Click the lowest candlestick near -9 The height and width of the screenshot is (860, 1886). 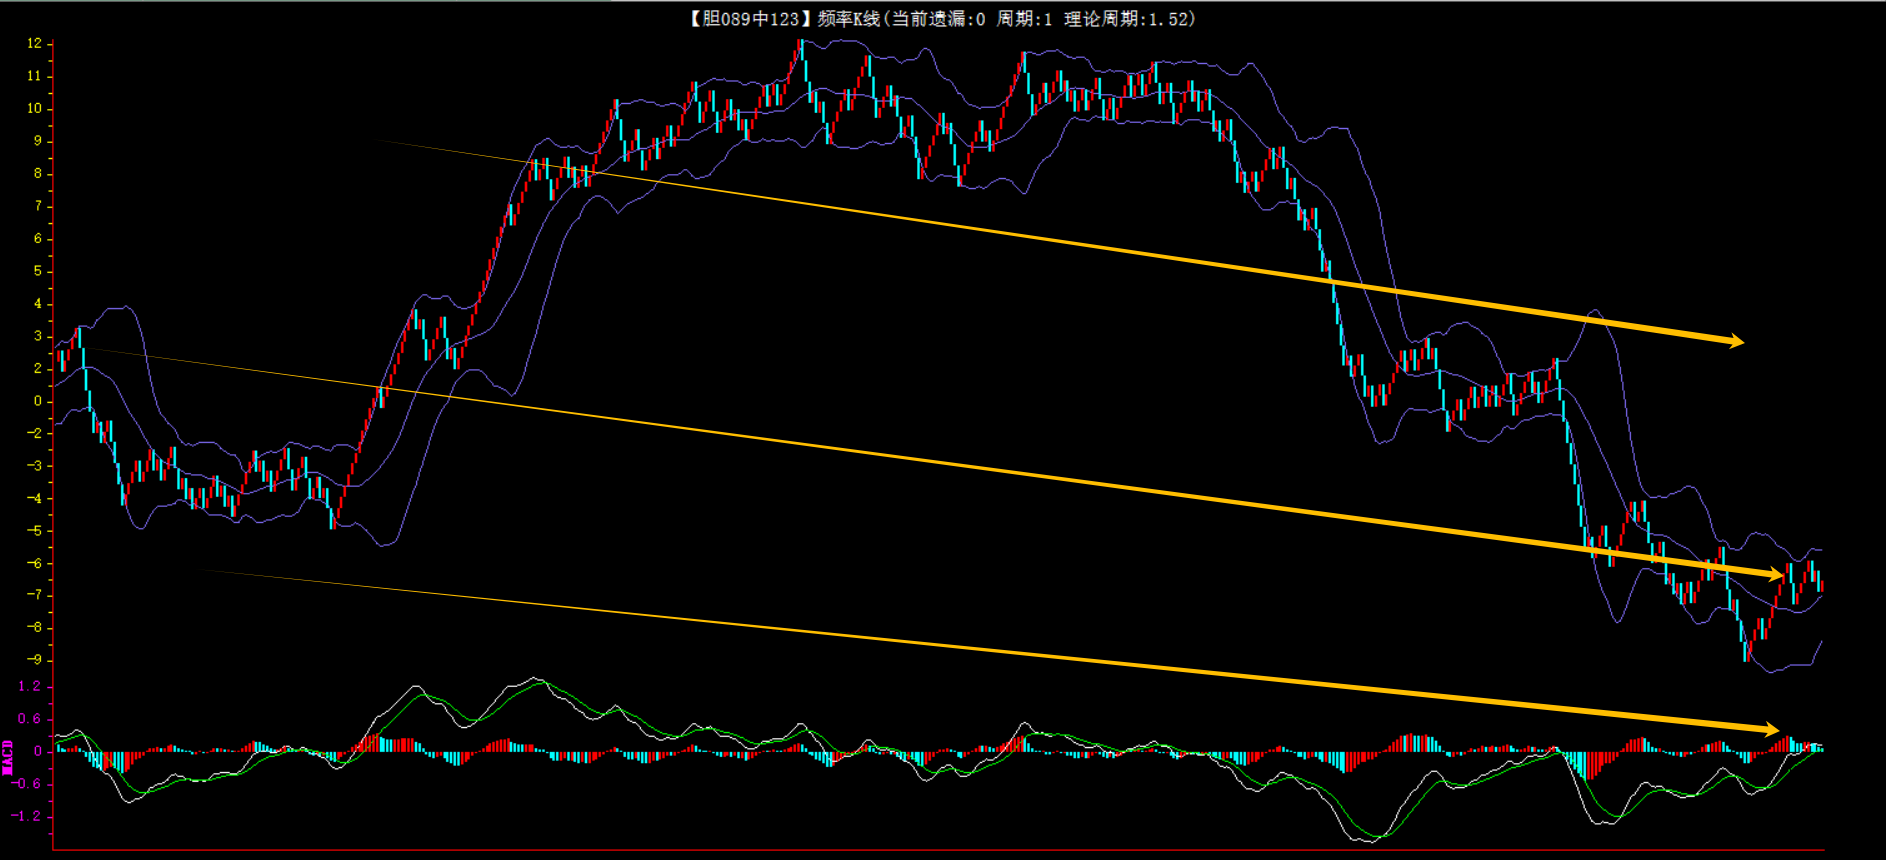coord(1746,652)
